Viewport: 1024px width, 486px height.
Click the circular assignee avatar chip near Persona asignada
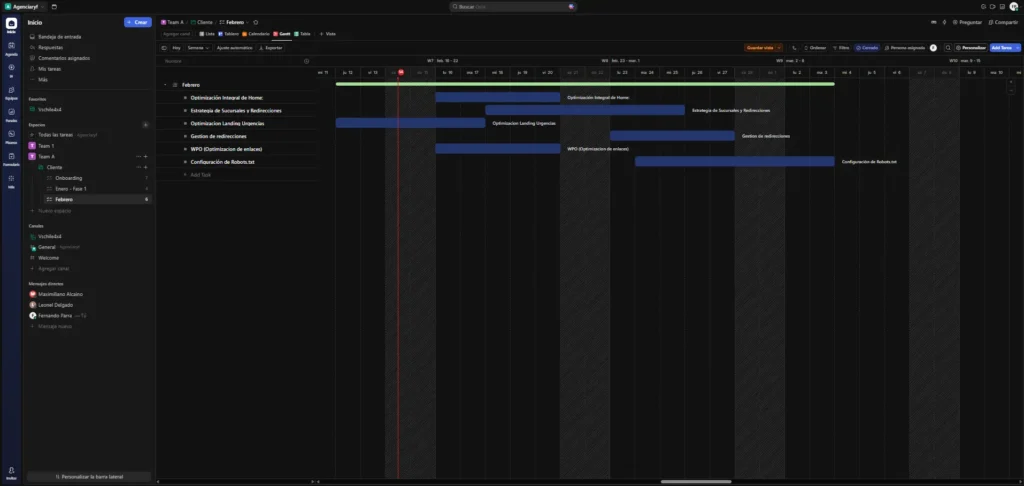(933, 48)
